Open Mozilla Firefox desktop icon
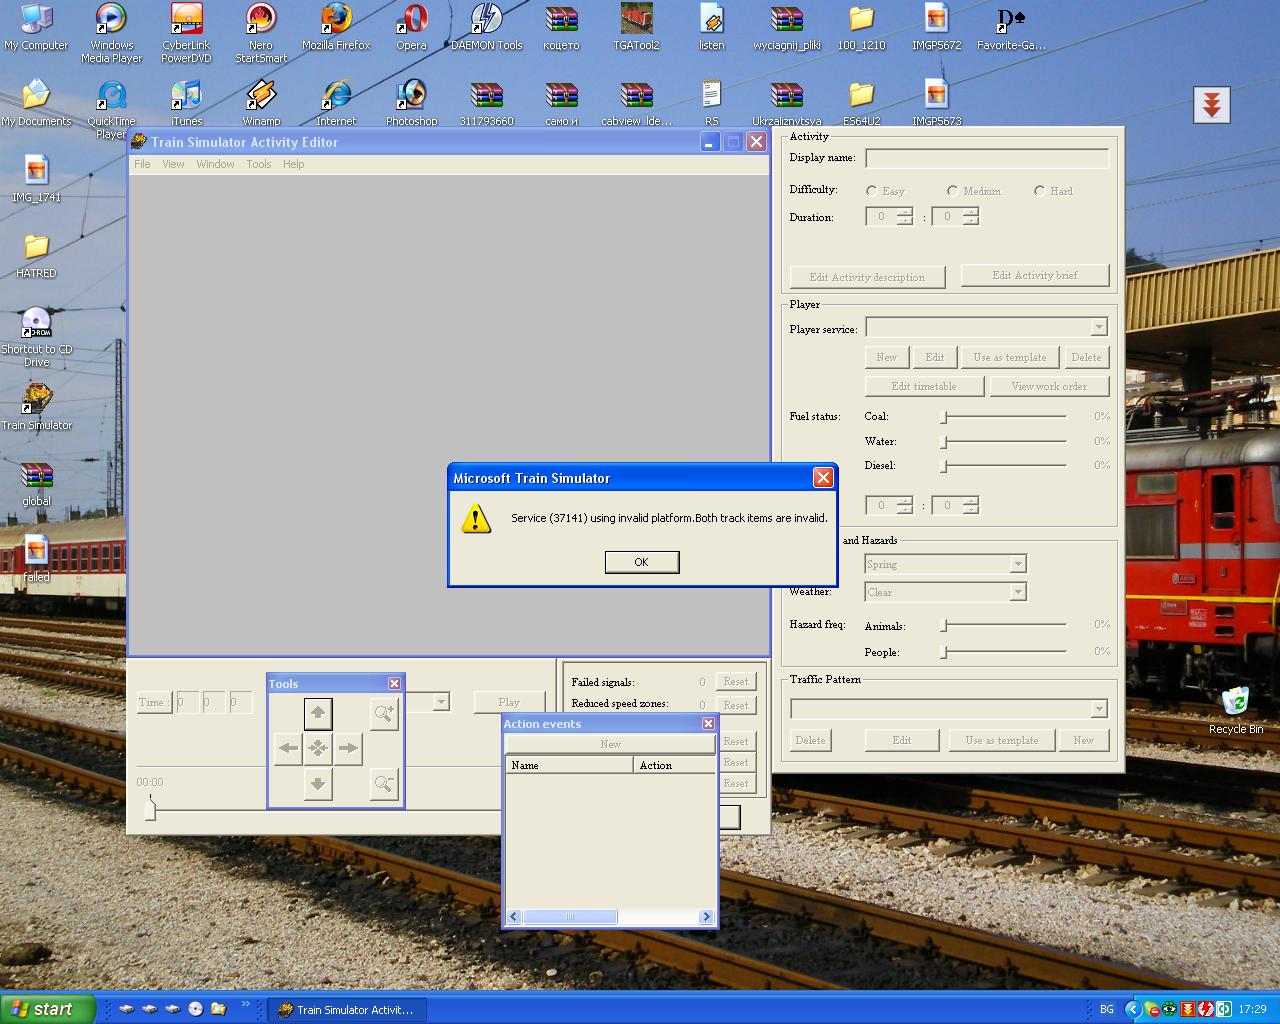 [x=336, y=27]
